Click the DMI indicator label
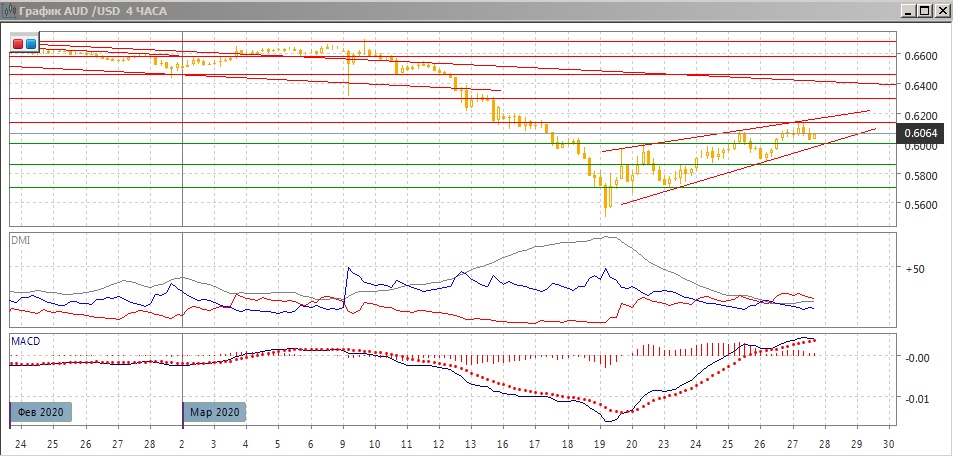Viewport: 953px width, 457px height. tap(21, 240)
